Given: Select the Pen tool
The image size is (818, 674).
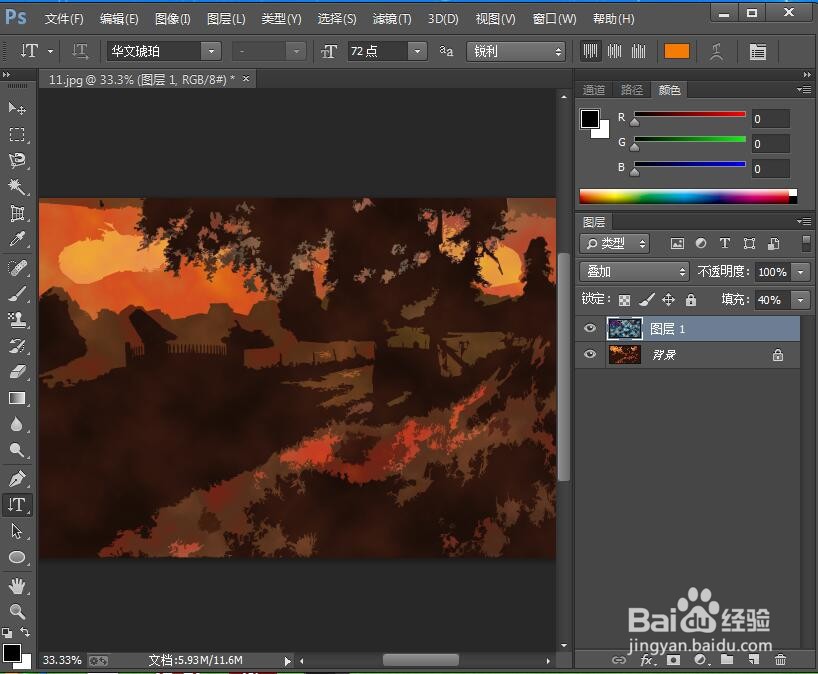Looking at the screenshot, I should pyautogui.click(x=17, y=478).
